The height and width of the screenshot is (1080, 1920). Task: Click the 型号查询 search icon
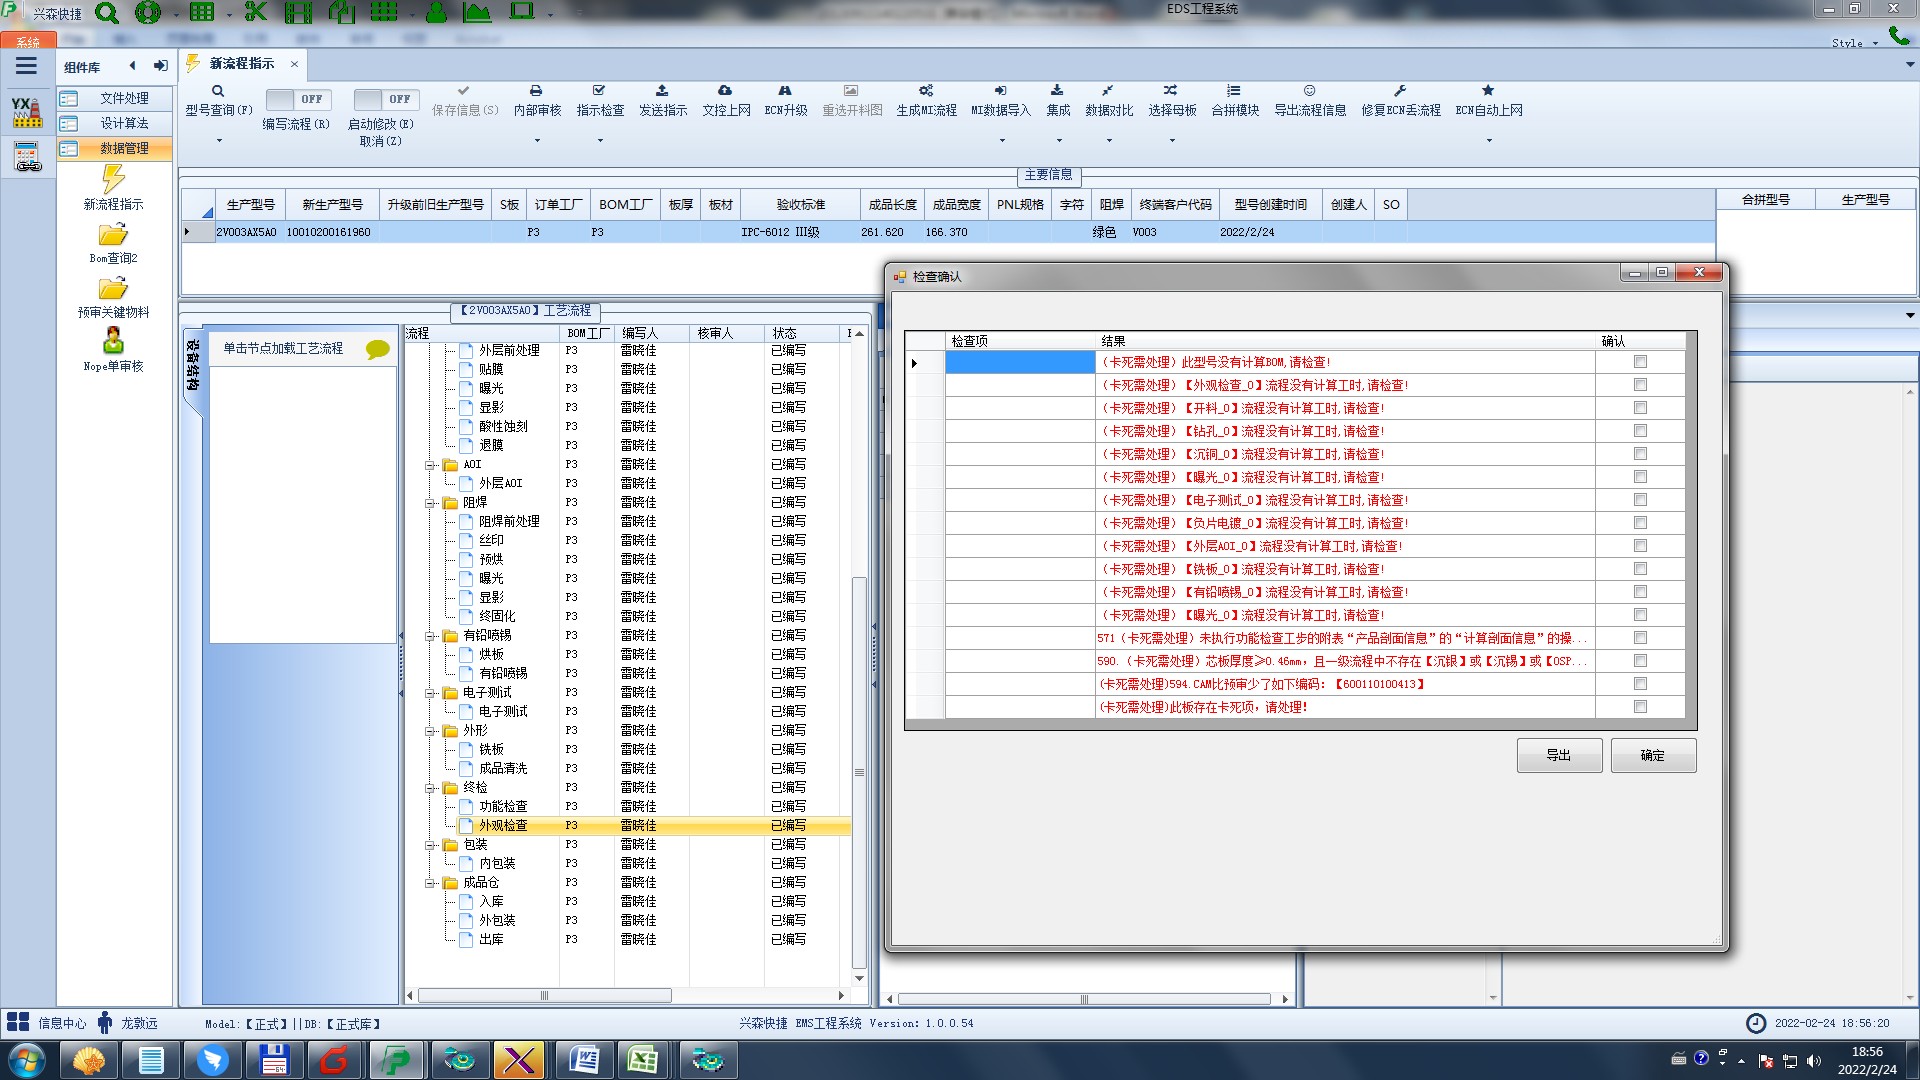(x=217, y=91)
